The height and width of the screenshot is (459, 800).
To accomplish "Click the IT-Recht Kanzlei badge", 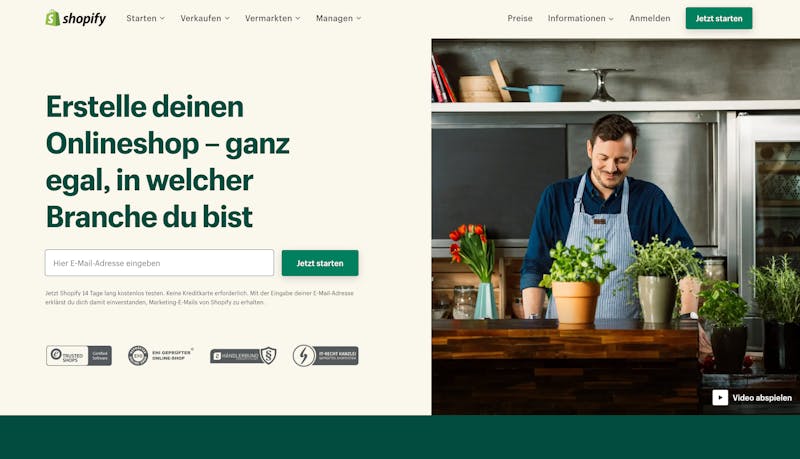I will tap(326, 355).
